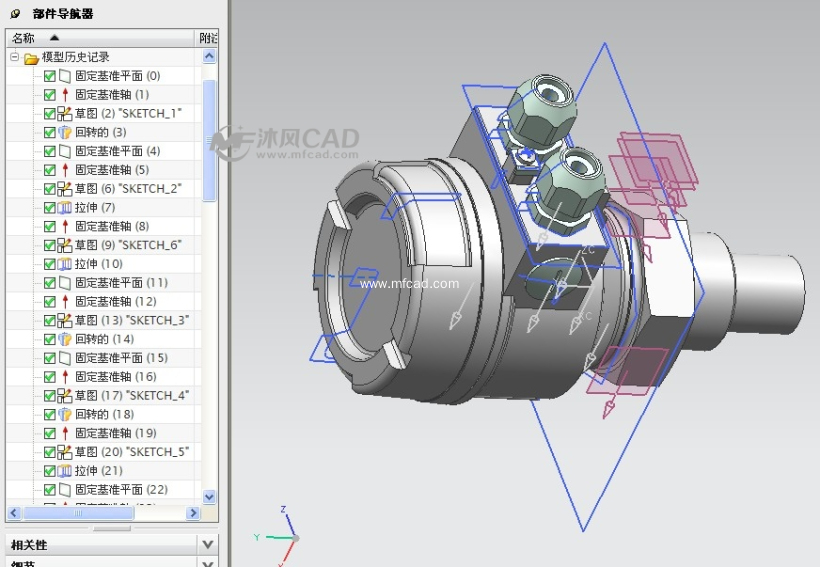Toggle the 回转的 (3) feature checkbox
Image resolution: width=820 pixels, height=567 pixels.
(50, 133)
